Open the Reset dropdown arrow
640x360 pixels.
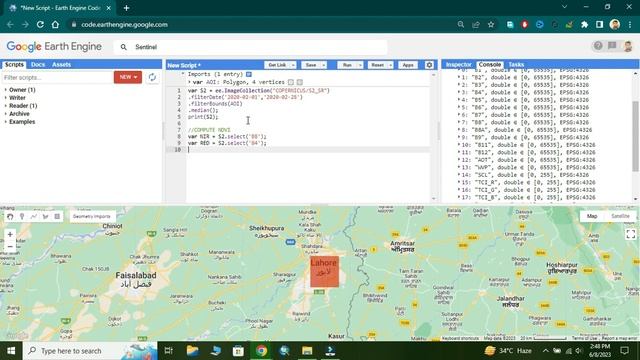click(390, 65)
